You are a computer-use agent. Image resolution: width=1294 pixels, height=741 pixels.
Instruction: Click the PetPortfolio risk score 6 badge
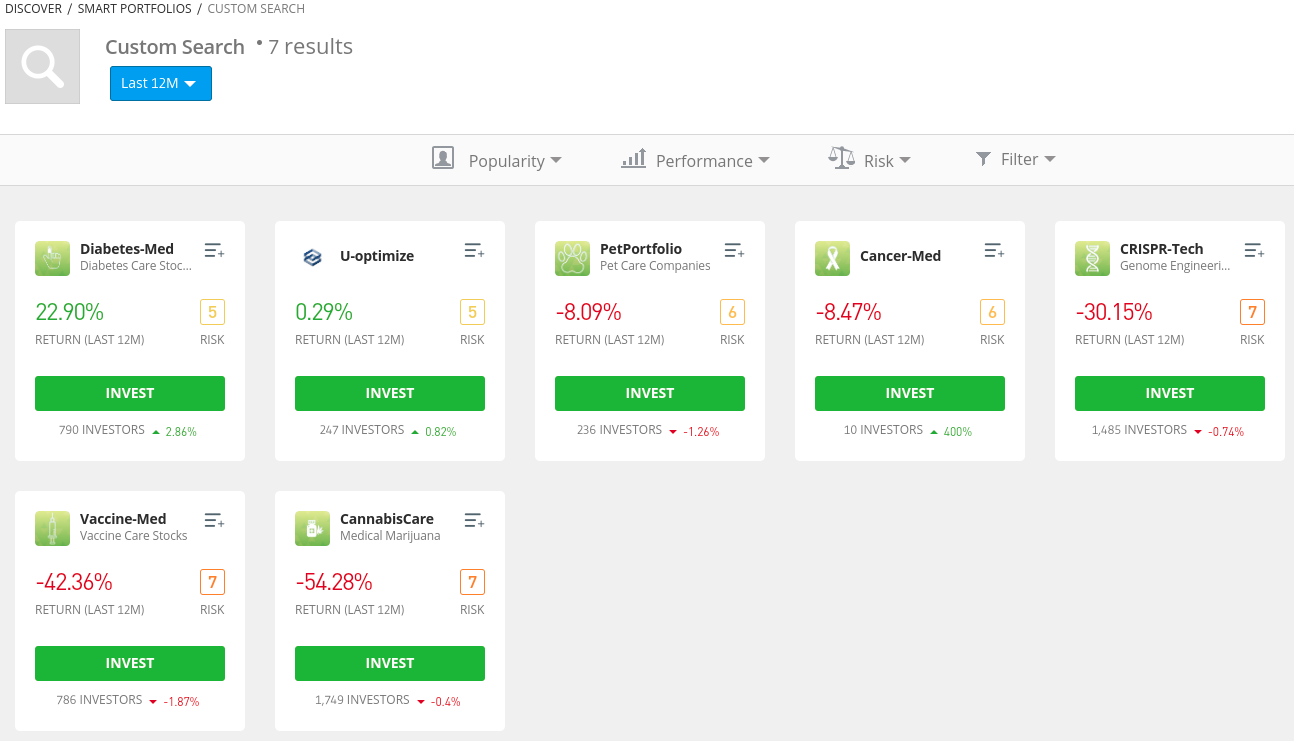732,312
